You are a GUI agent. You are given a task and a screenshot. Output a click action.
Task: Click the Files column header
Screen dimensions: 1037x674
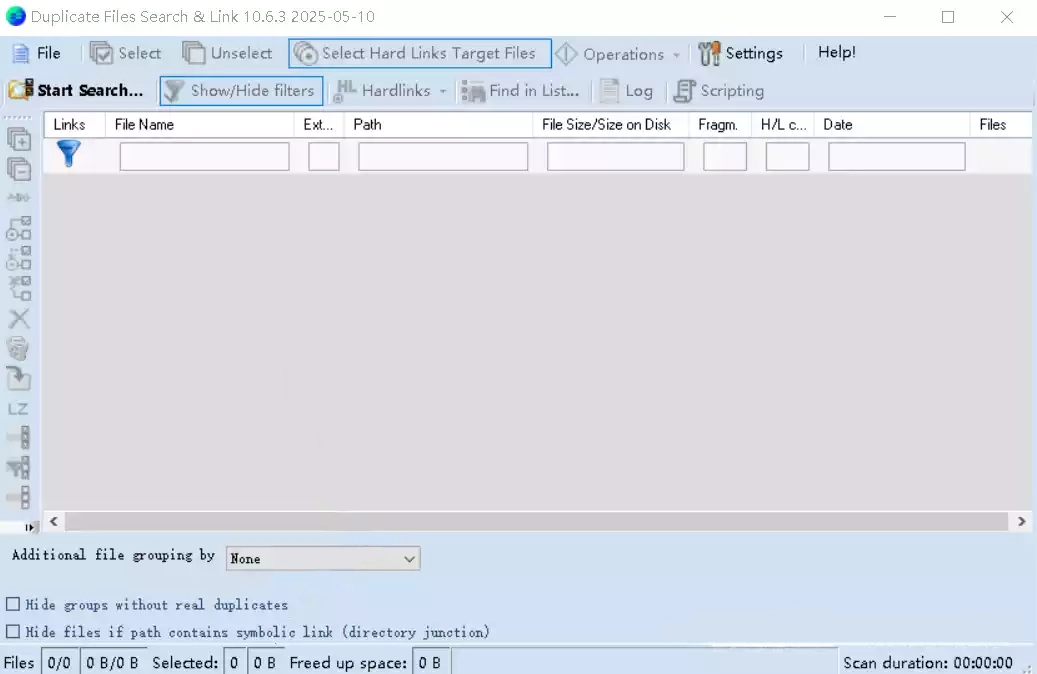[x=1001, y=124]
